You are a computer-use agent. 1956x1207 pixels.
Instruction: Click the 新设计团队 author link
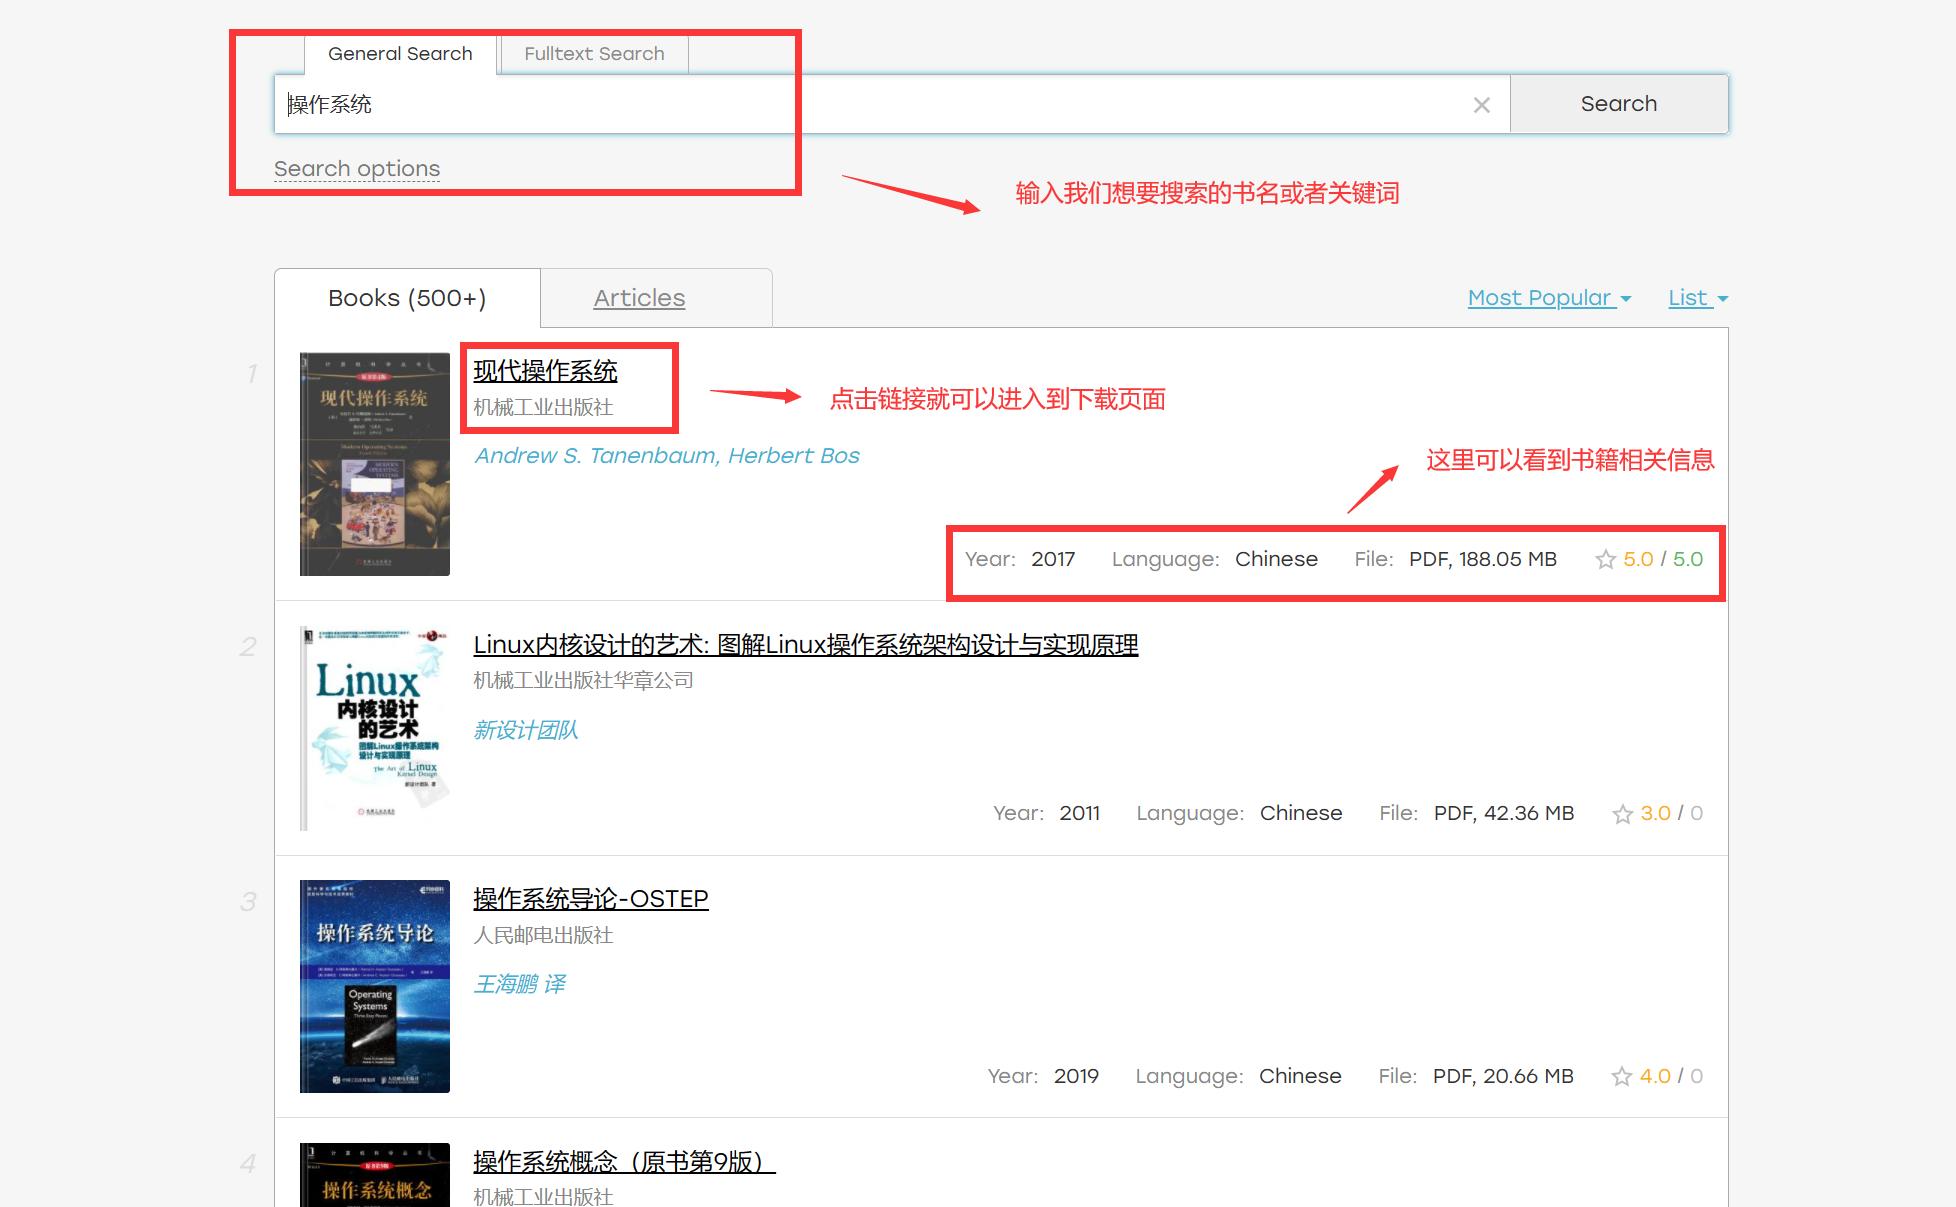pyautogui.click(x=526, y=730)
